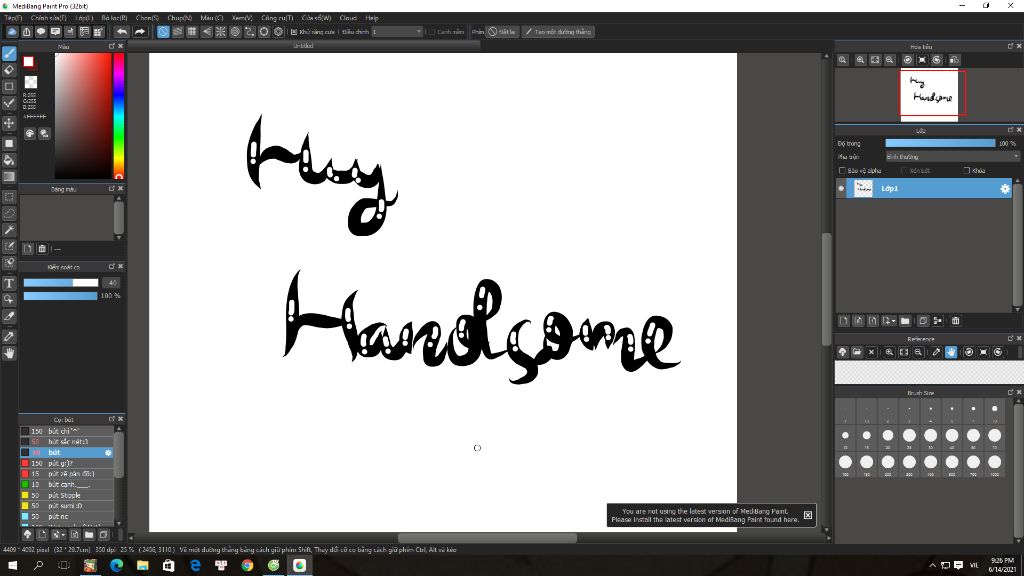Select the rectangular Select tool
The image size is (1024, 576).
click(9, 197)
